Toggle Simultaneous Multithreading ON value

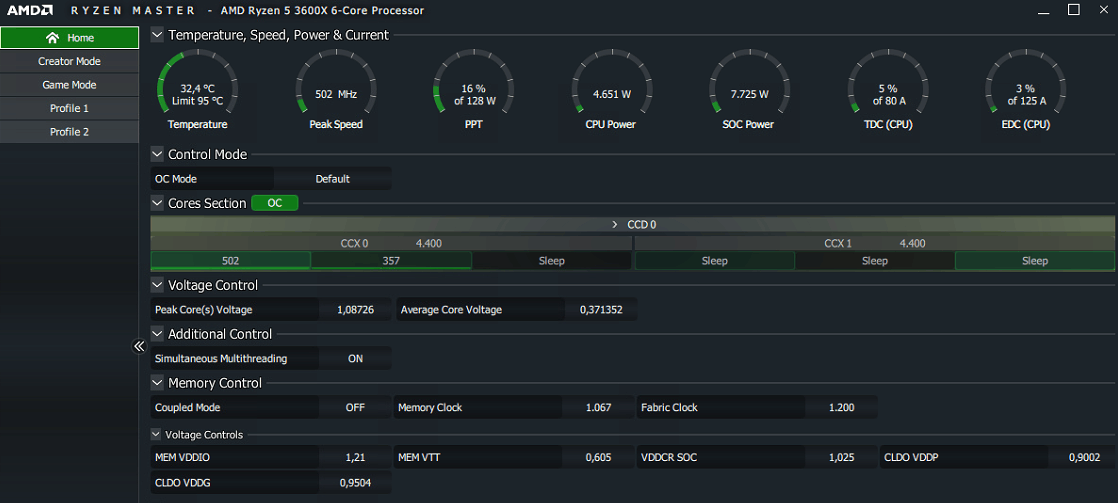click(355, 358)
